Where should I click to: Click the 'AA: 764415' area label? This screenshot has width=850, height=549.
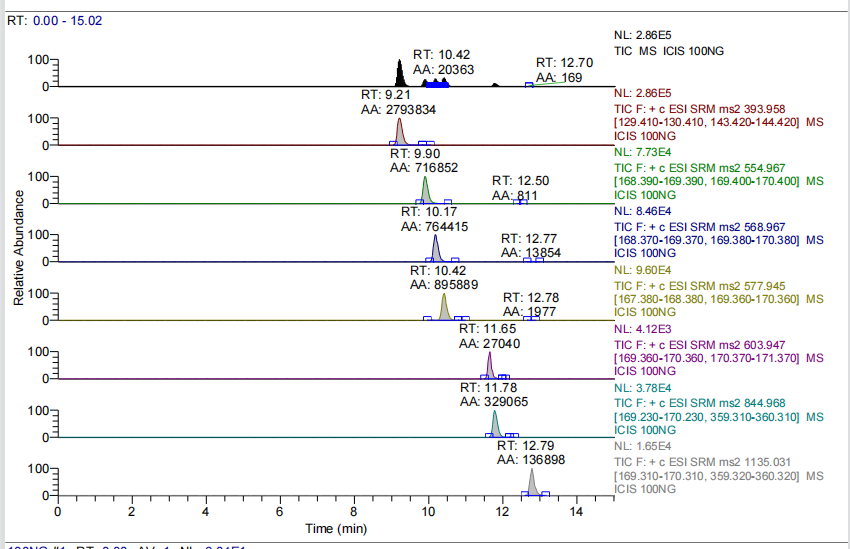[434, 227]
